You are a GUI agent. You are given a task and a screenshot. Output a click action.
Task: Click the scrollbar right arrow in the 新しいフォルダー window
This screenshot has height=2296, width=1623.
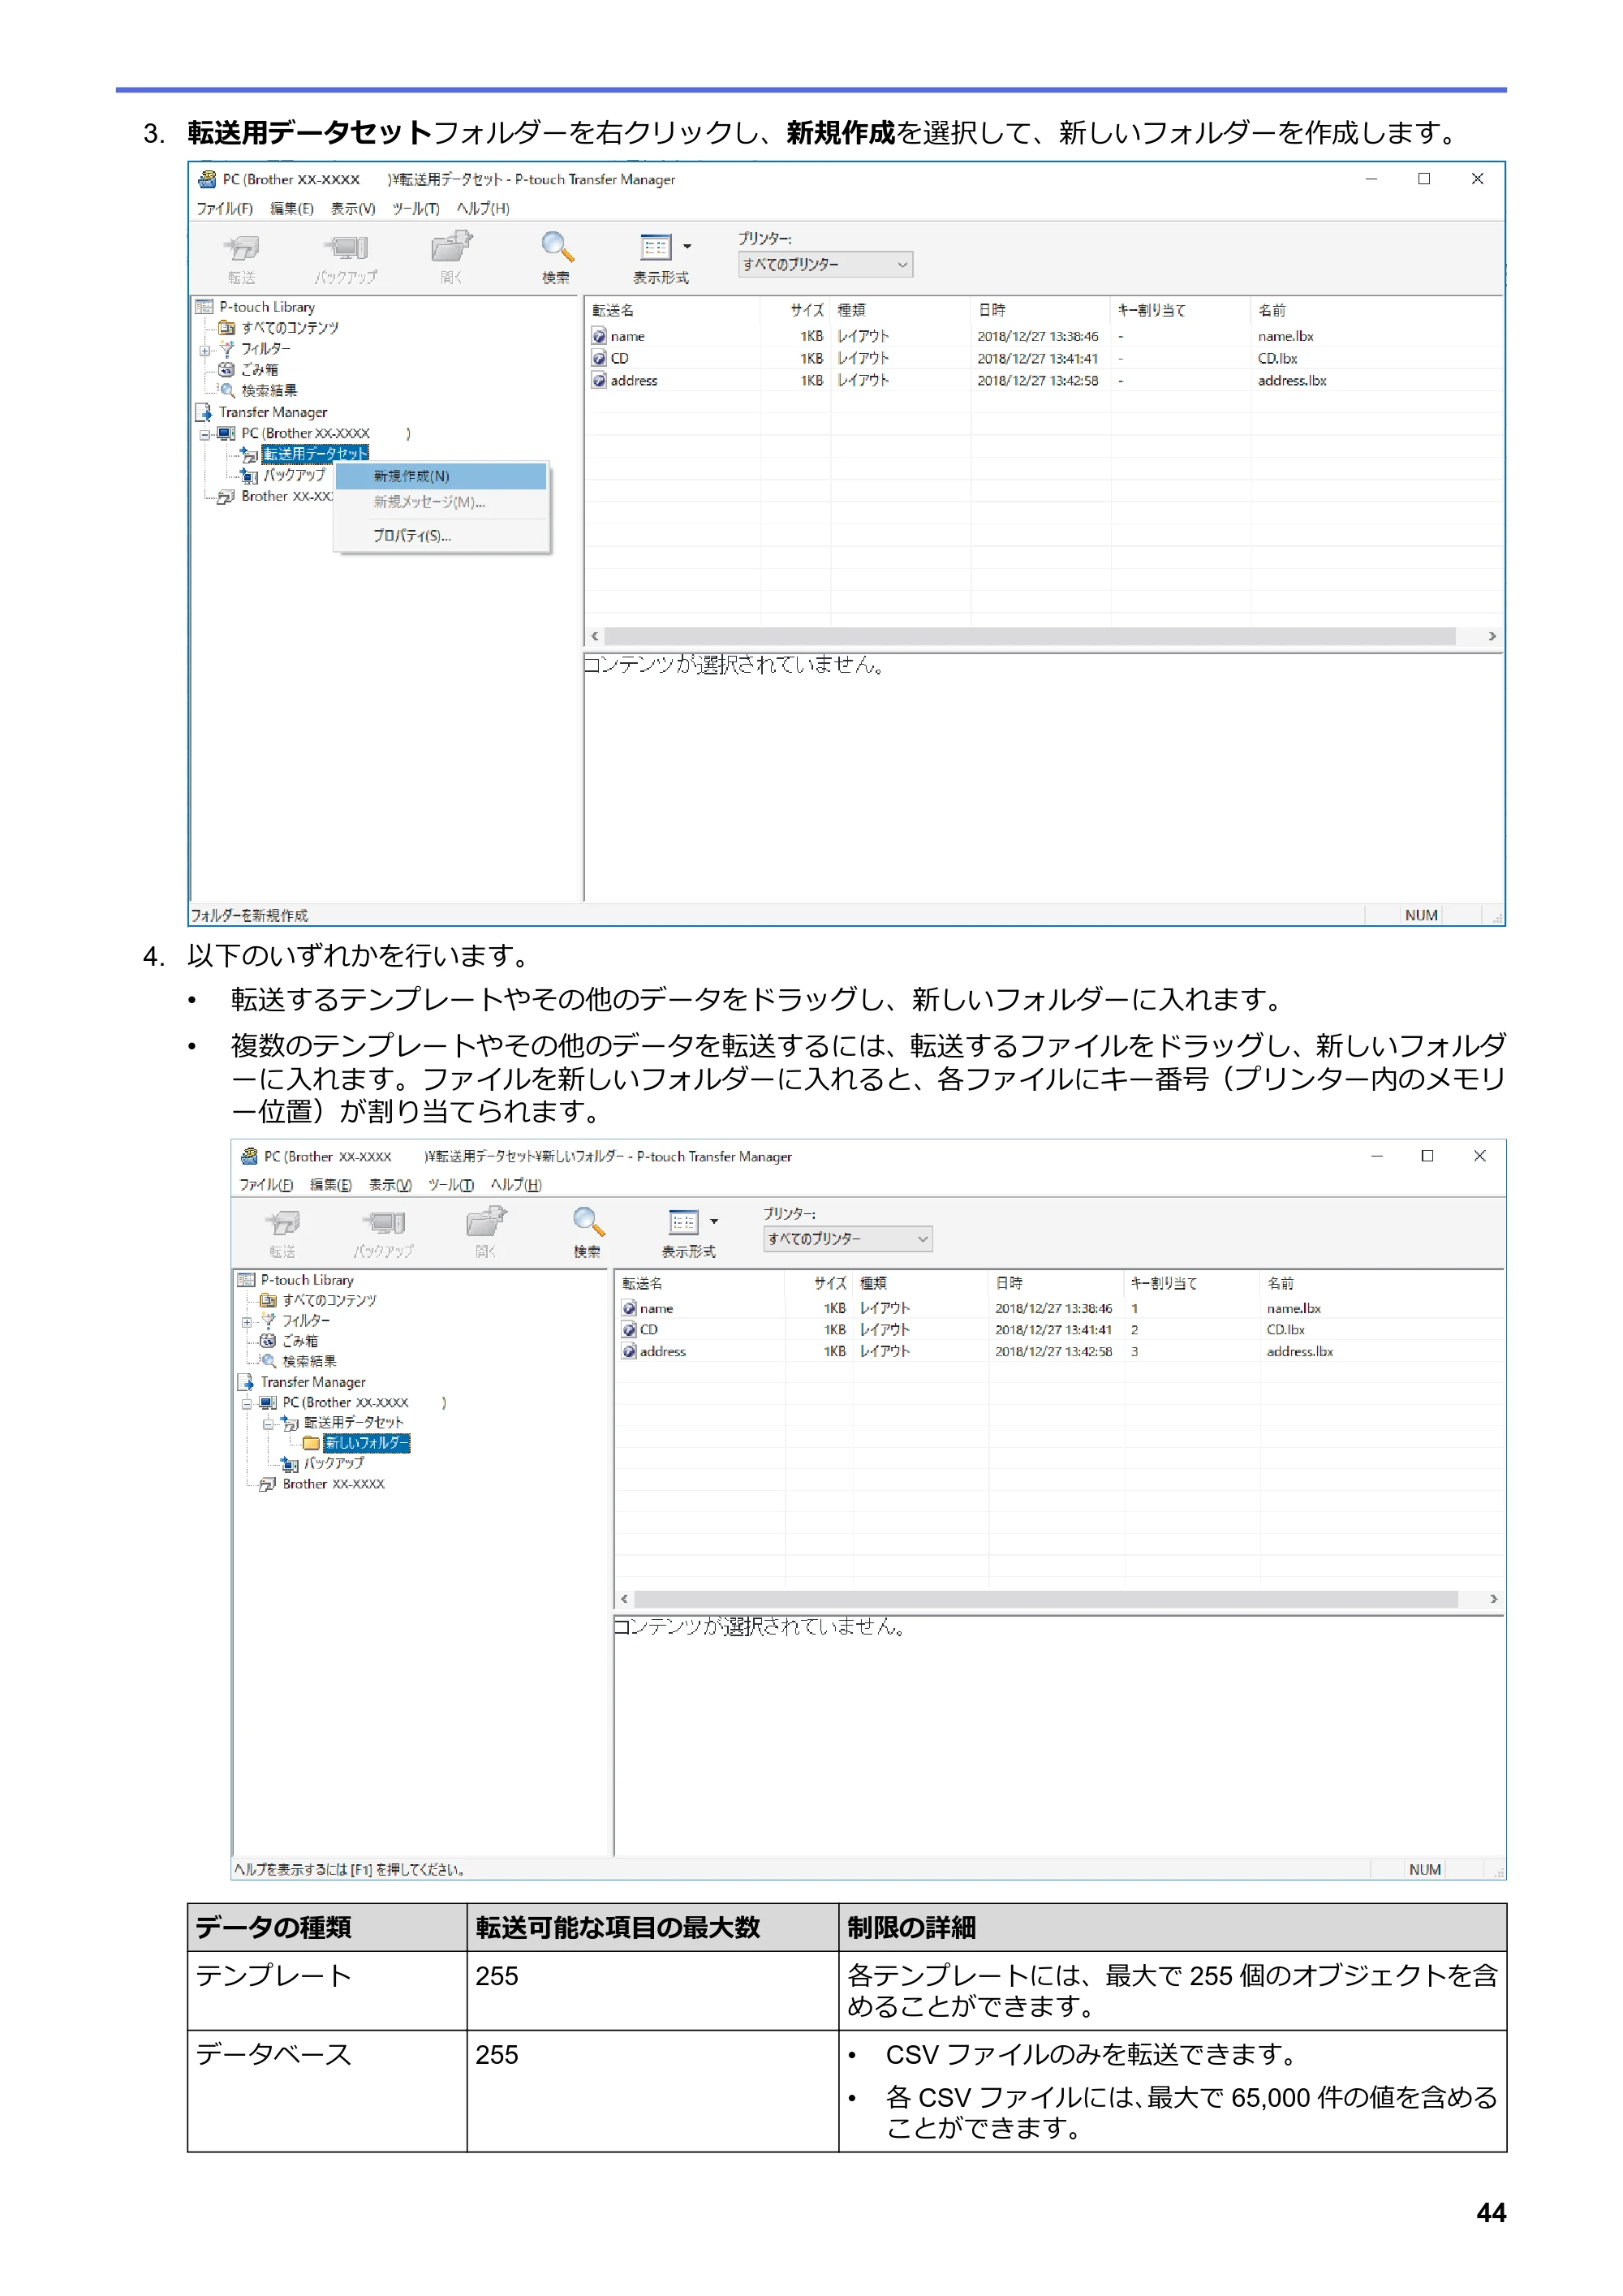point(1493,1599)
